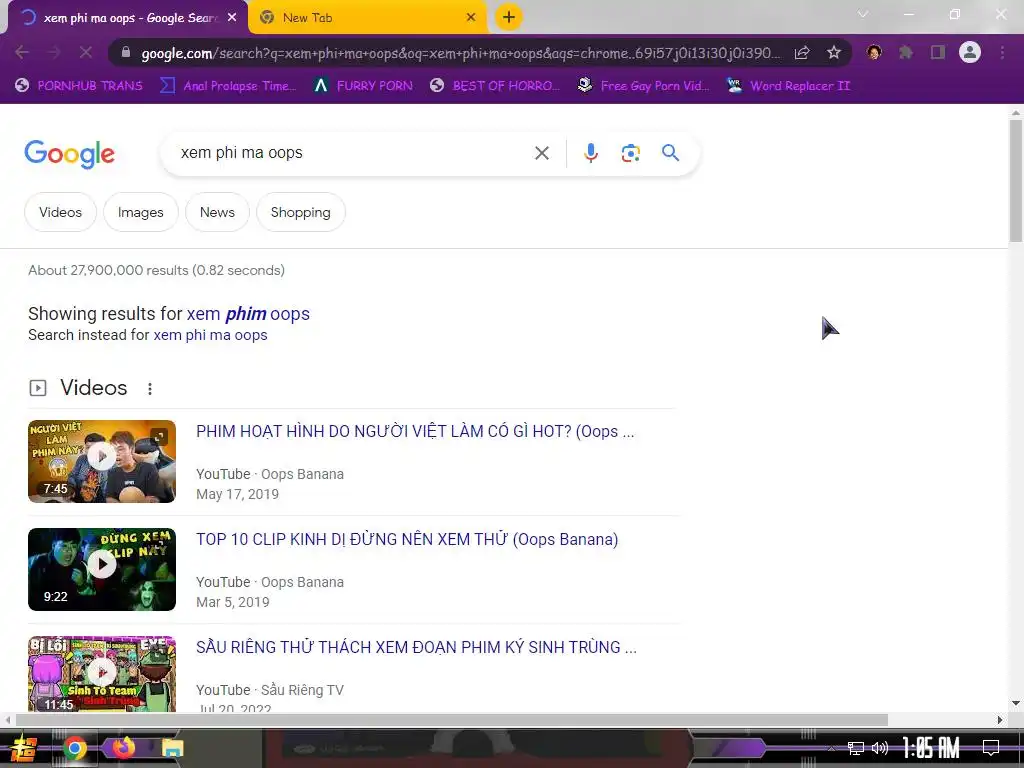Open the Word Replacer II bookmark

[789, 86]
